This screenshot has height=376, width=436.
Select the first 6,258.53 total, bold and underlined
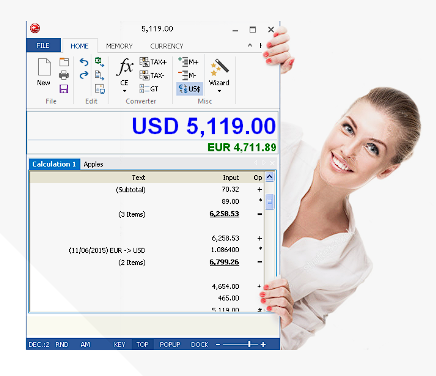tap(224, 214)
